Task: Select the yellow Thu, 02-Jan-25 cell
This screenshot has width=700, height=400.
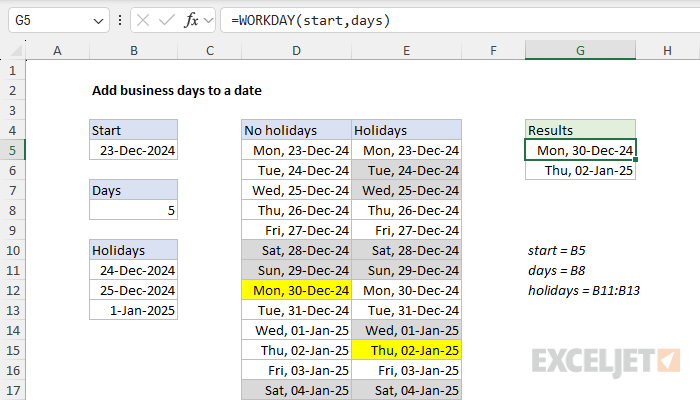Action: click(x=406, y=350)
